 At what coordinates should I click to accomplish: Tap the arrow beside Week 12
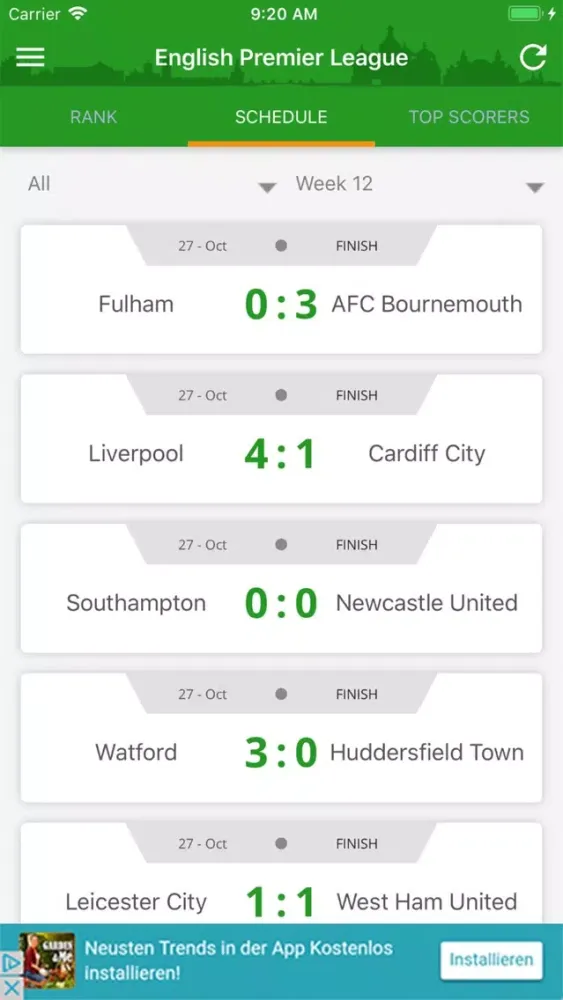[x=535, y=188]
